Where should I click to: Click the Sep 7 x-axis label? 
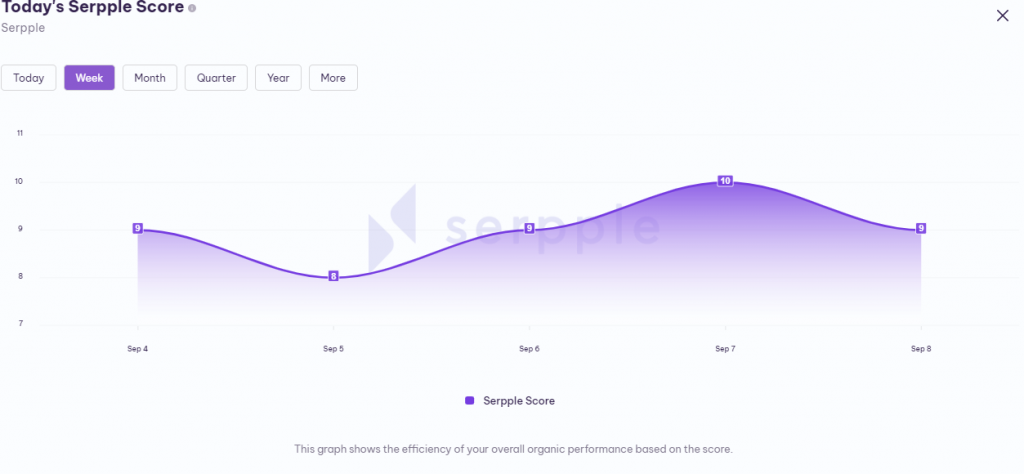pos(725,349)
